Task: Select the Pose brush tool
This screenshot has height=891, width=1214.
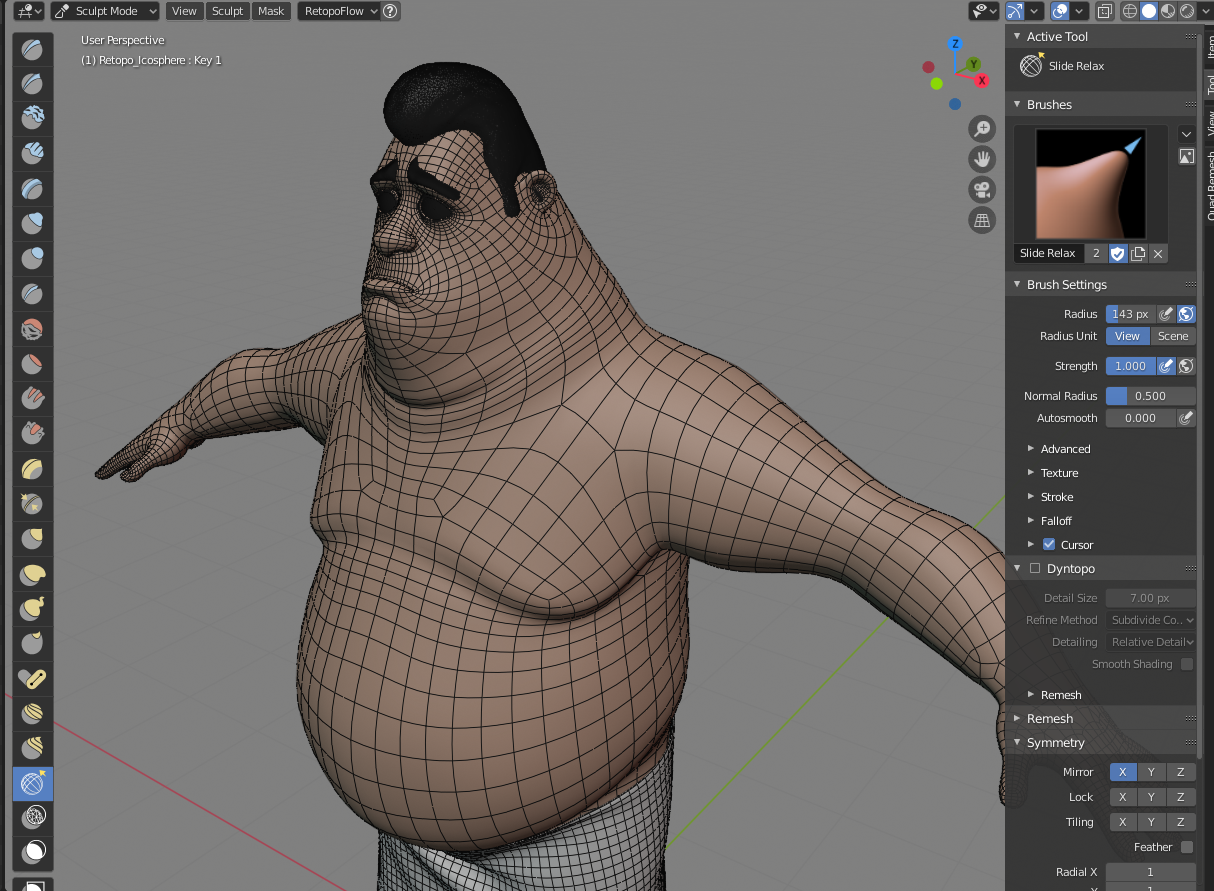Action: [x=33, y=680]
